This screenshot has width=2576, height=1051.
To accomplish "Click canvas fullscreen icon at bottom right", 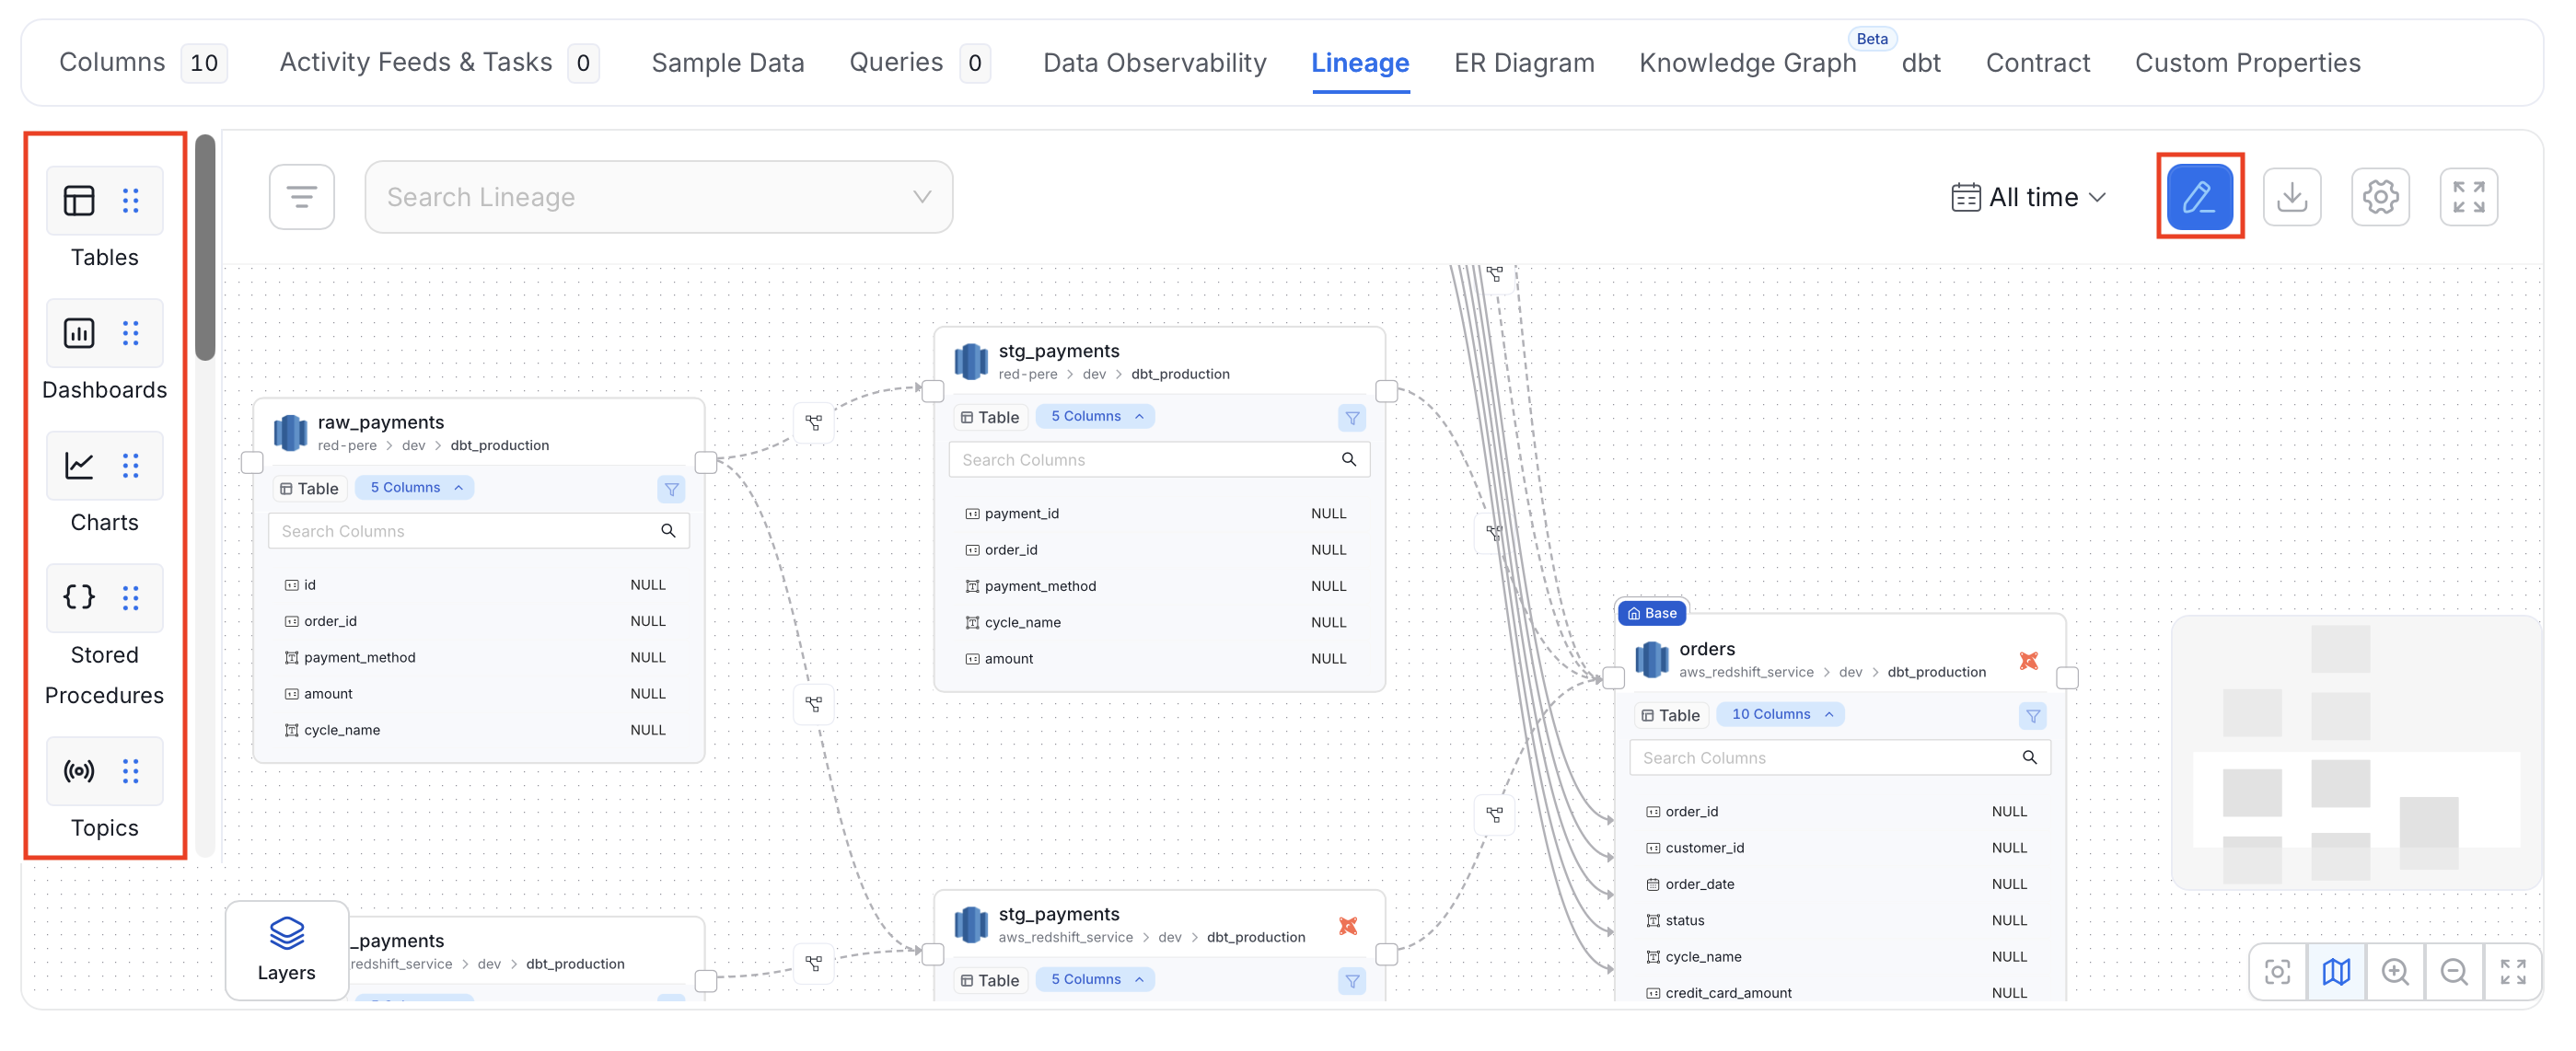I will click(2512, 972).
